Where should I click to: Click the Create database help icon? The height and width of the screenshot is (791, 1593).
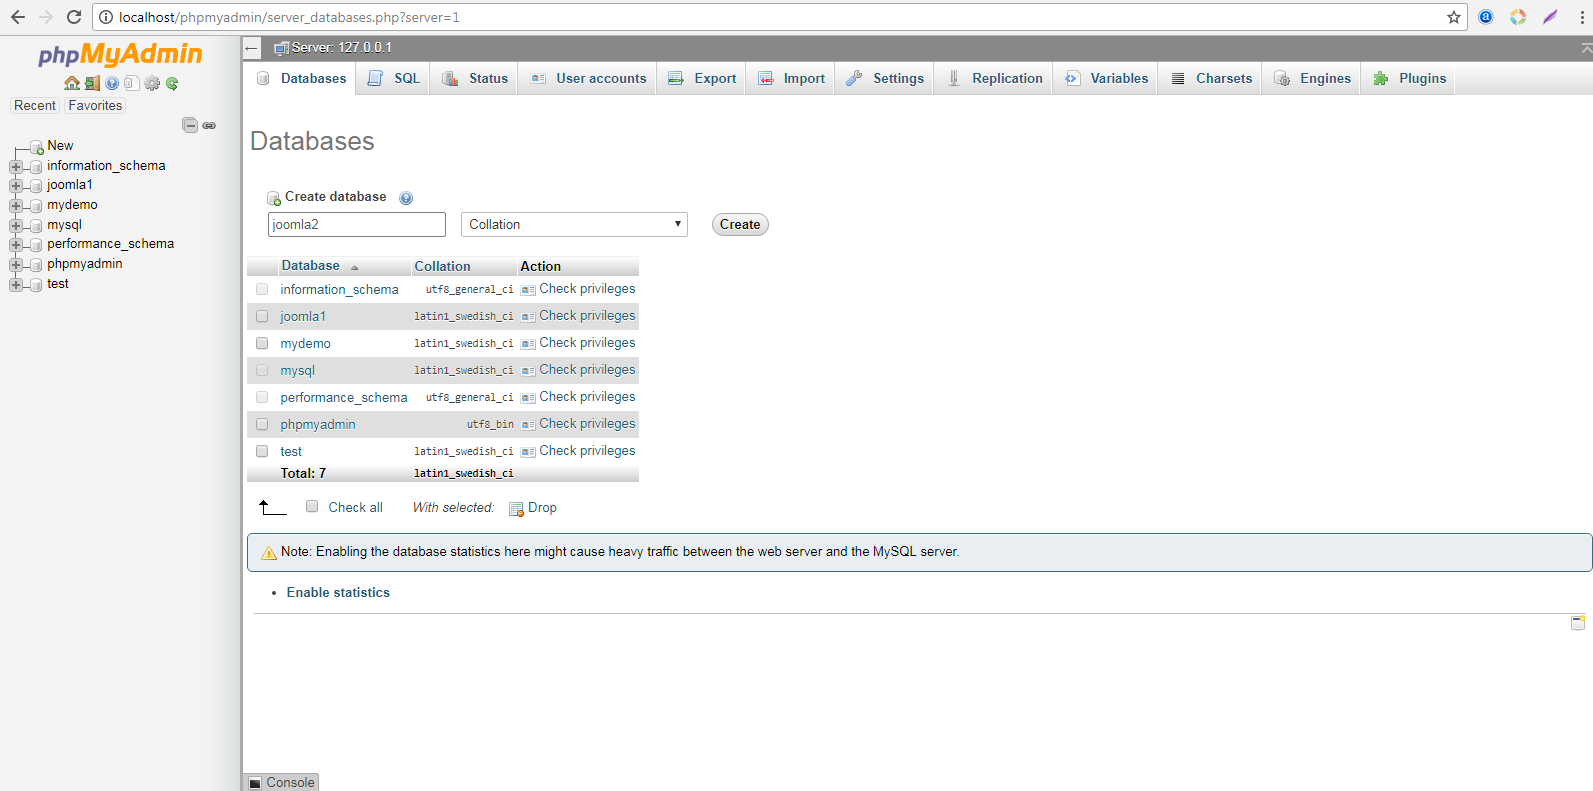tap(406, 198)
